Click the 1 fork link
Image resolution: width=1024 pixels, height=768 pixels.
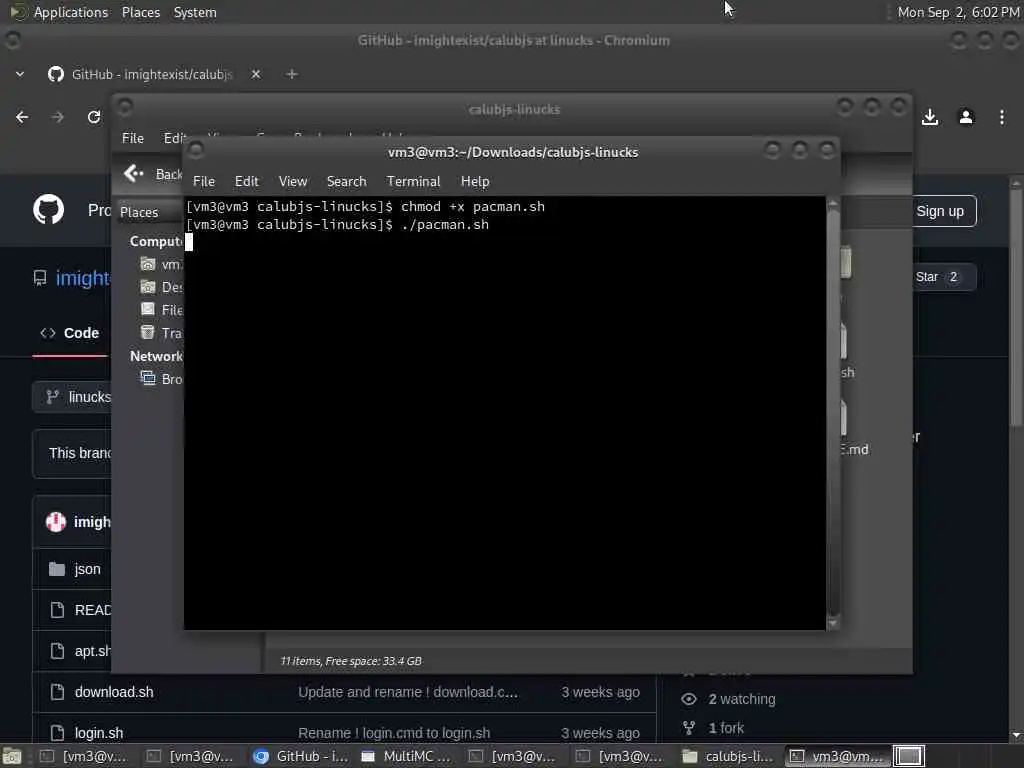pos(726,728)
